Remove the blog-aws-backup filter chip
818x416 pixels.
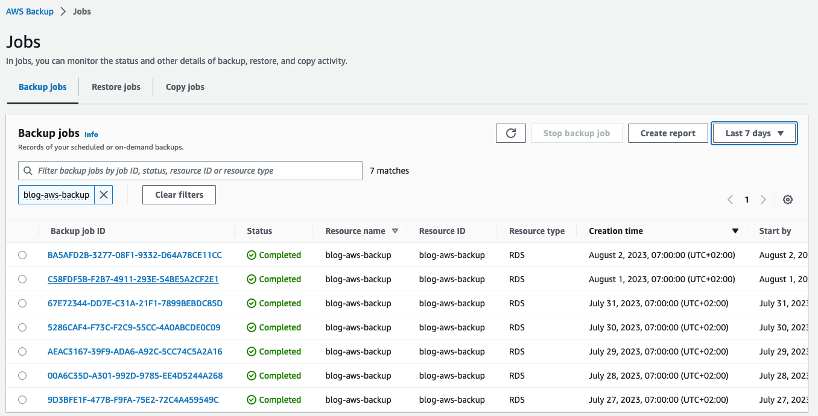[x=105, y=195]
